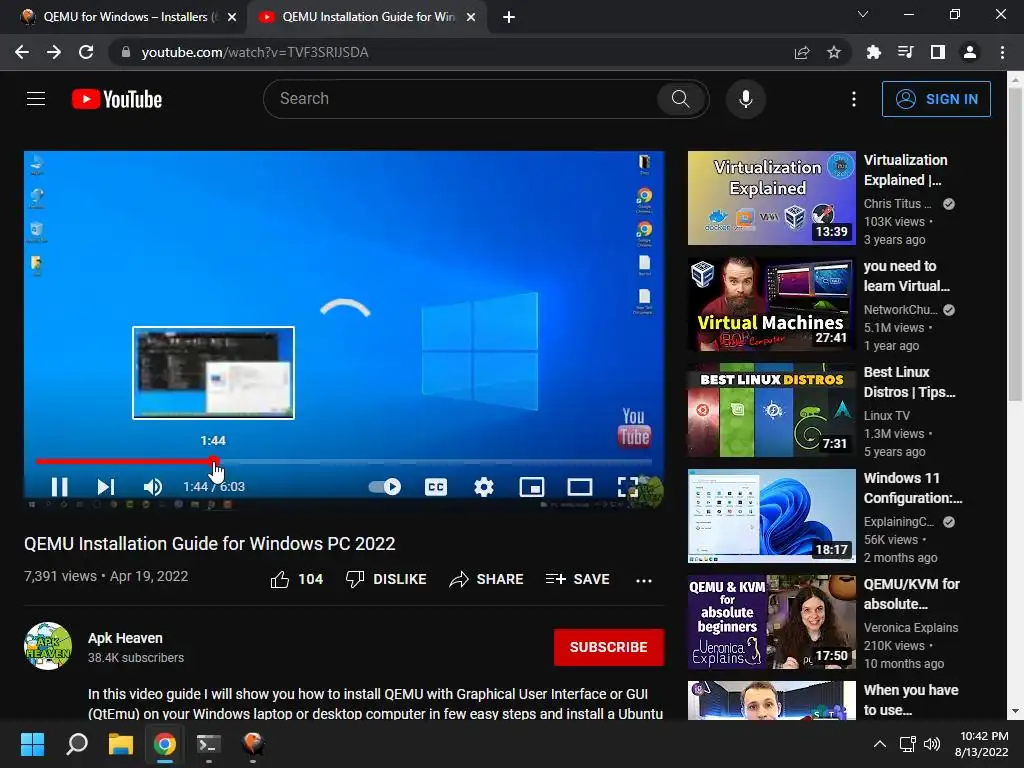1024x768 pixels.
Task: Open 'Virtualization Explained' video title
Action: click(906, 170)
